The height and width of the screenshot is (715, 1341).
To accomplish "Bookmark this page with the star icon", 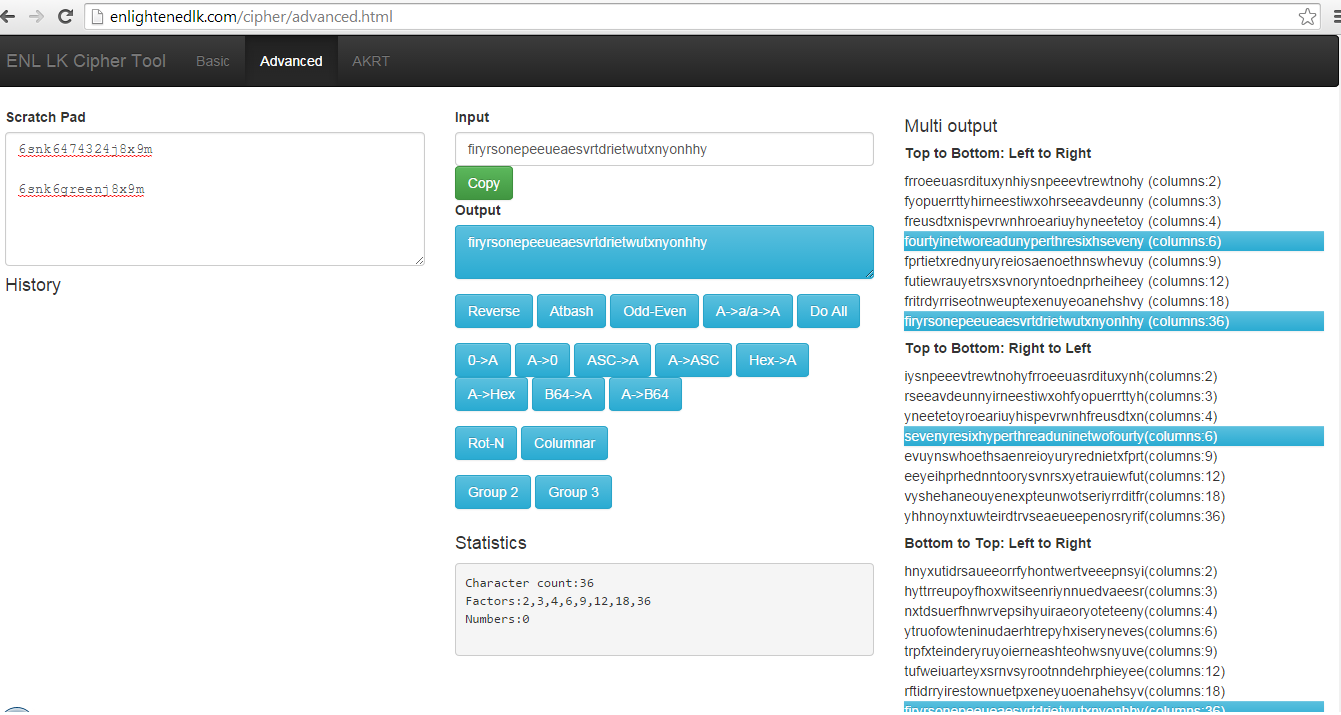I will tap(1307, 16).
